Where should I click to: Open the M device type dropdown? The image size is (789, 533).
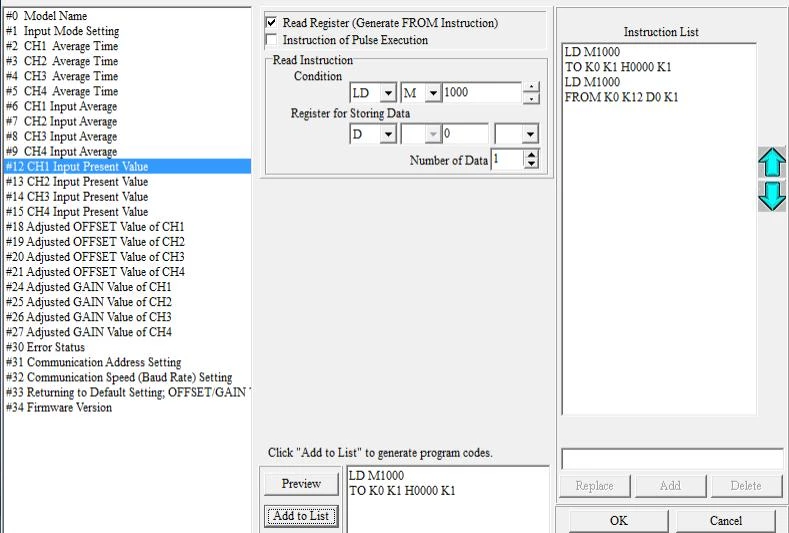coord(433,93)
